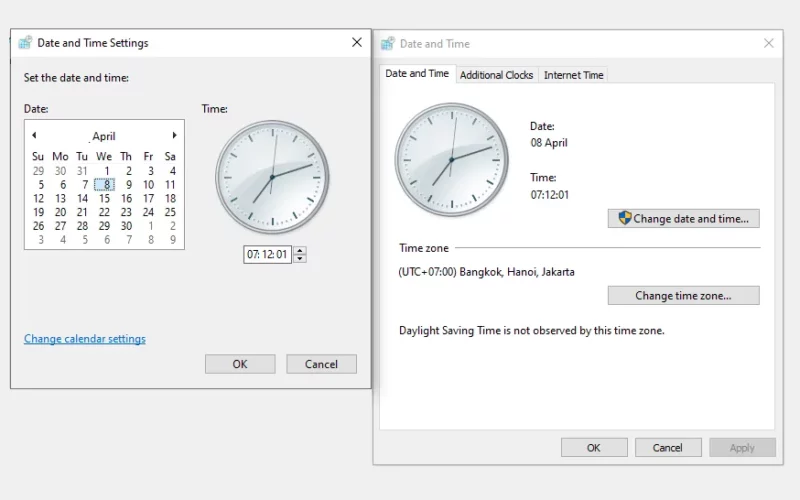Click the analog clock in Date and Time tab
Viewport: 800px width, 500px height.
452,160
